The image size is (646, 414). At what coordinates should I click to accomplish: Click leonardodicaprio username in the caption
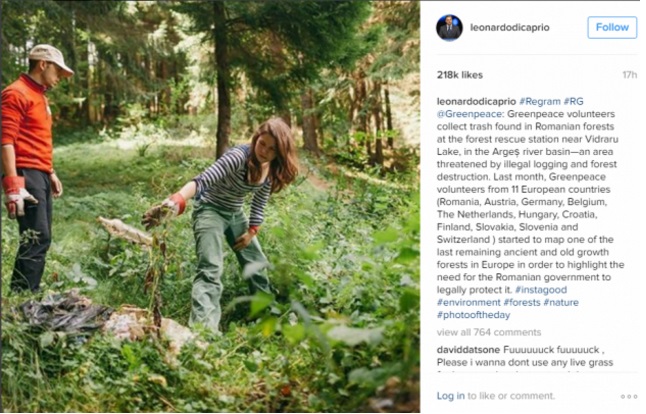coord(476,101)
